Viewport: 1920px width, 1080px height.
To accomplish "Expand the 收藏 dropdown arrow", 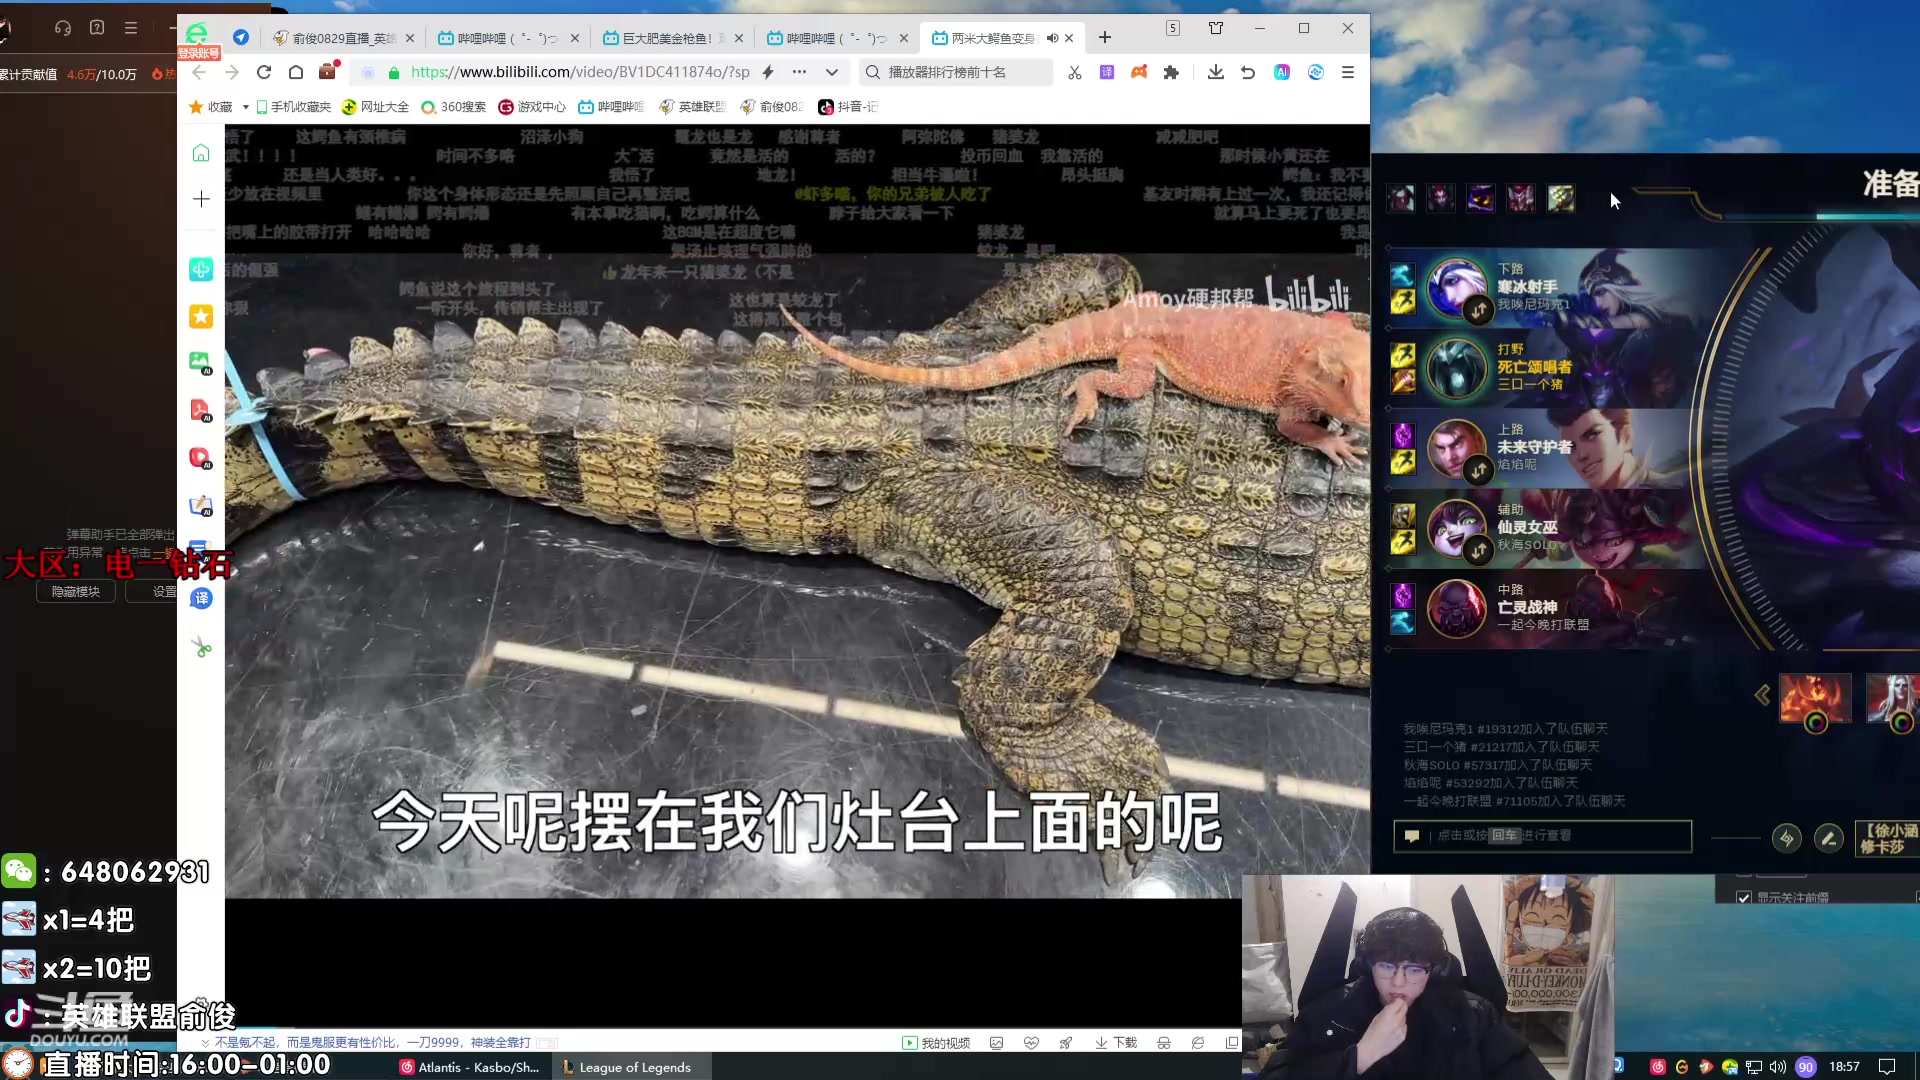I will pos(245,107).
